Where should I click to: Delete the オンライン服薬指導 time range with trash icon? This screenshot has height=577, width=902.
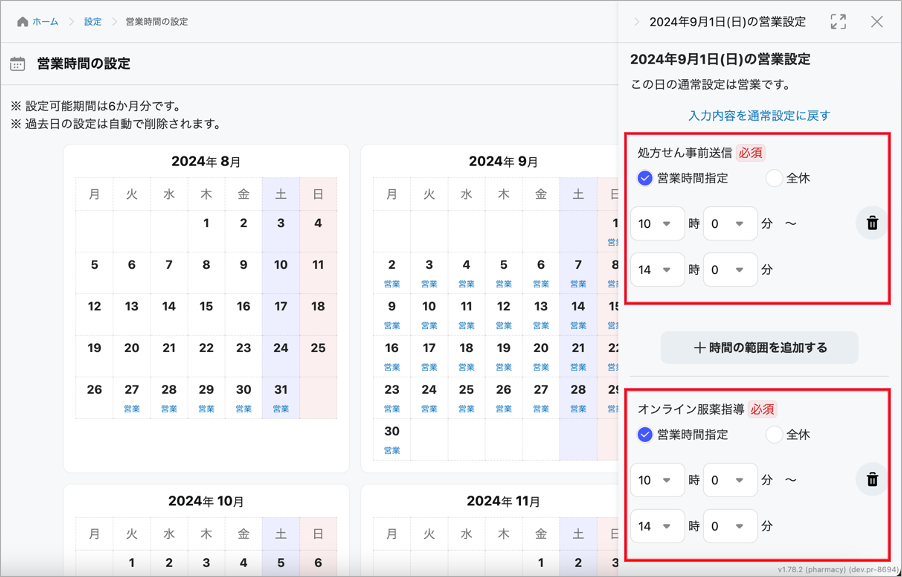tap(872, 480)
